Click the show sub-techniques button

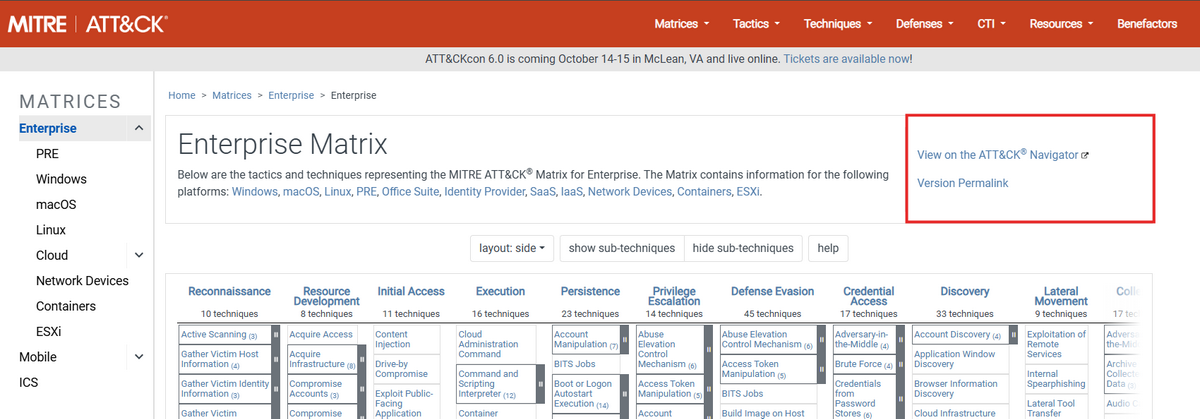coord(622,248)
